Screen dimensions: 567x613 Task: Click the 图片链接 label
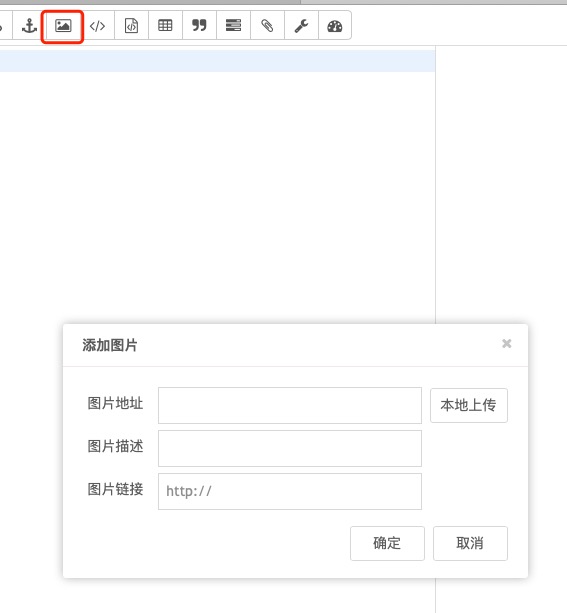[115, 489]
